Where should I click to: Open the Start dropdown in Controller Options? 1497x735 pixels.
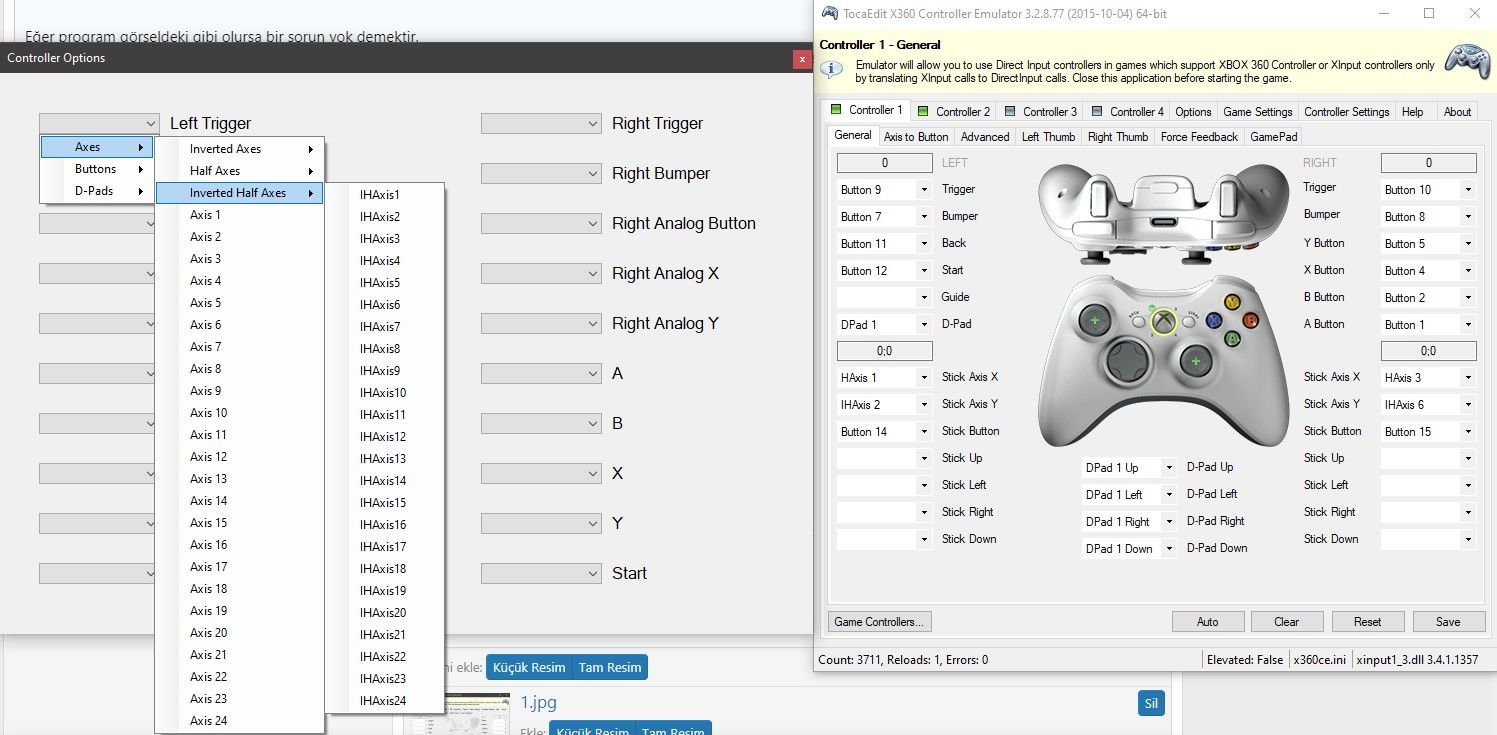tap(540, 573)
